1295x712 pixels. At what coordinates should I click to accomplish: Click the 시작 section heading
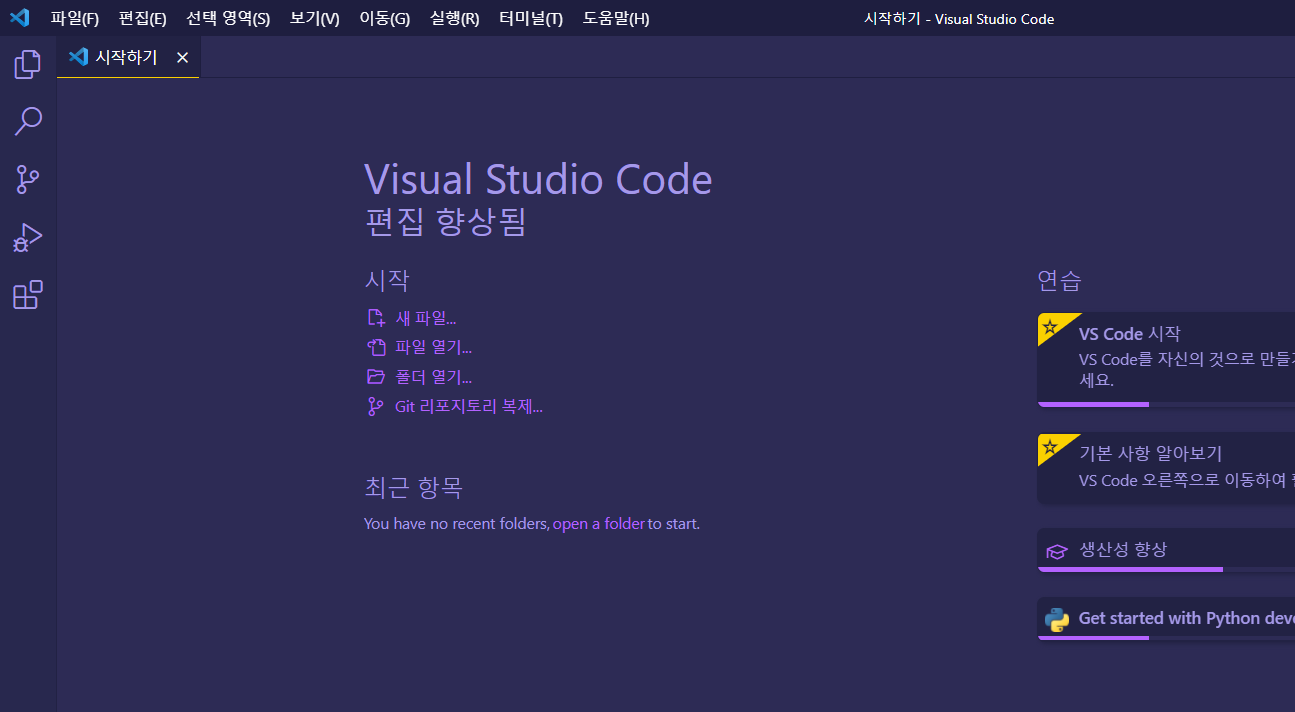coord(387,280)
